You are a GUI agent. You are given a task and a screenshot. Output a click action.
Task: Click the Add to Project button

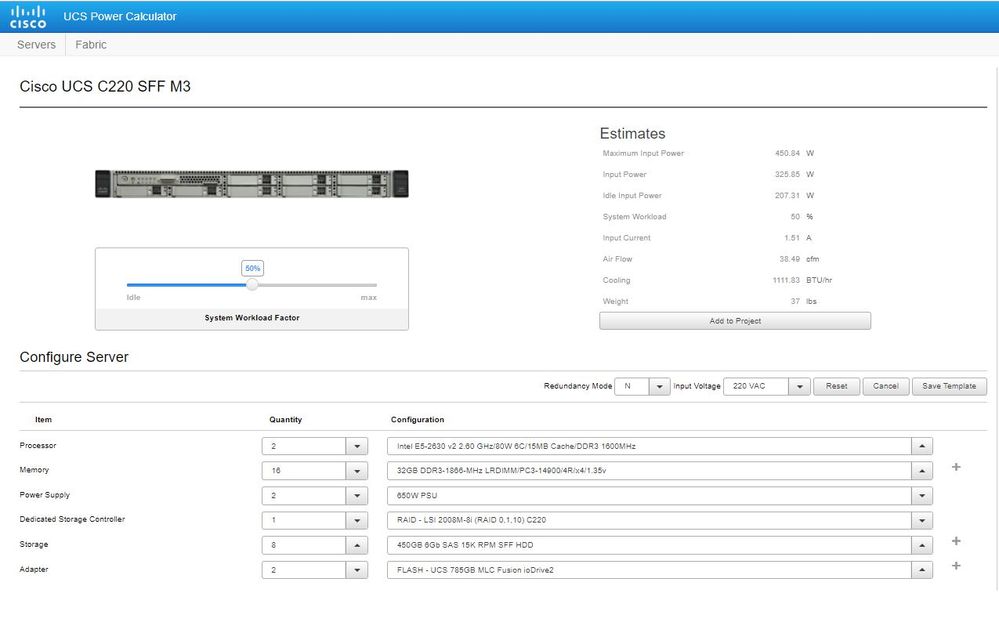point(735,321)
